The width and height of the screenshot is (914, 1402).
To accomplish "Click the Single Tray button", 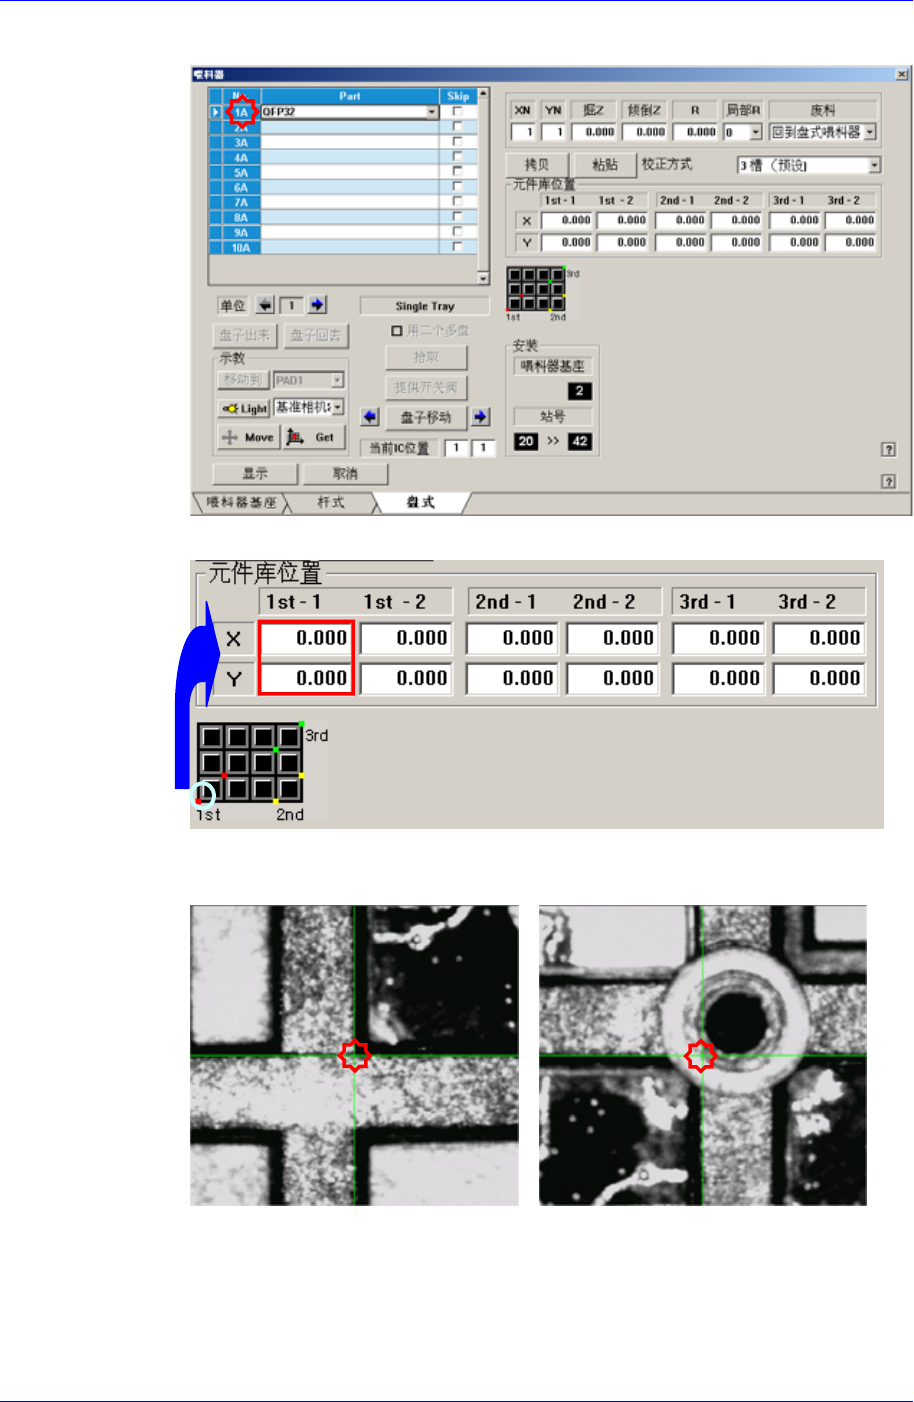I will coord(425,306).
